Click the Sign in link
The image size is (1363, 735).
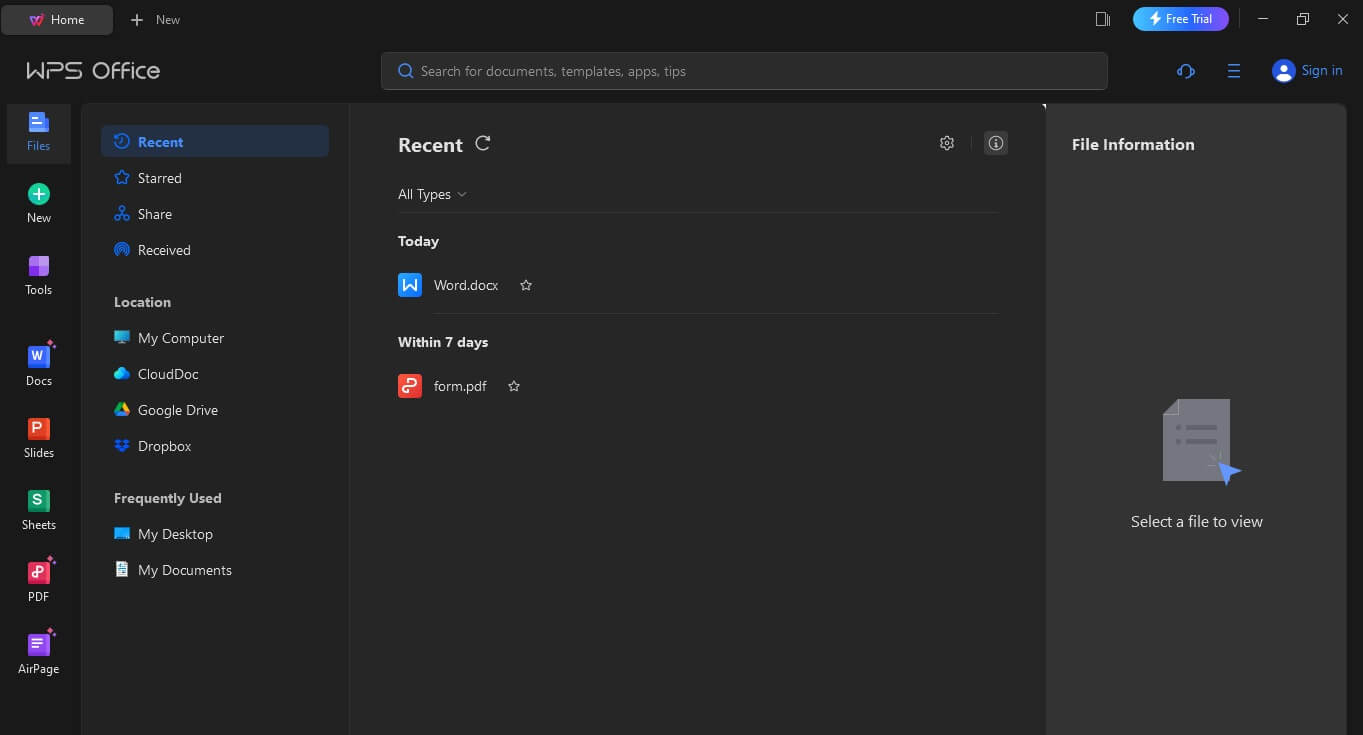[1322, 71]
